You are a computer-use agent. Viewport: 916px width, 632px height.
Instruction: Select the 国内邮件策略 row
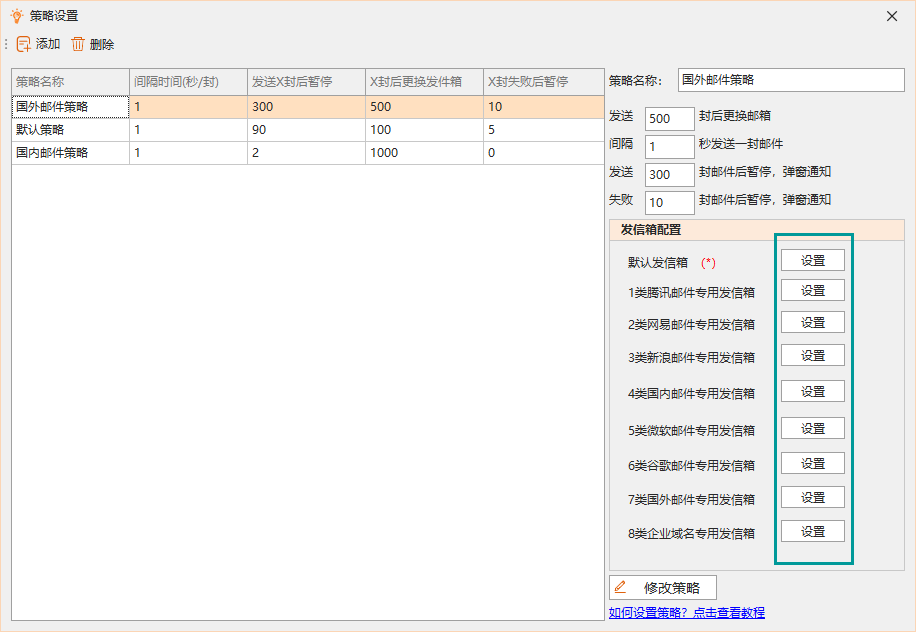307,153
